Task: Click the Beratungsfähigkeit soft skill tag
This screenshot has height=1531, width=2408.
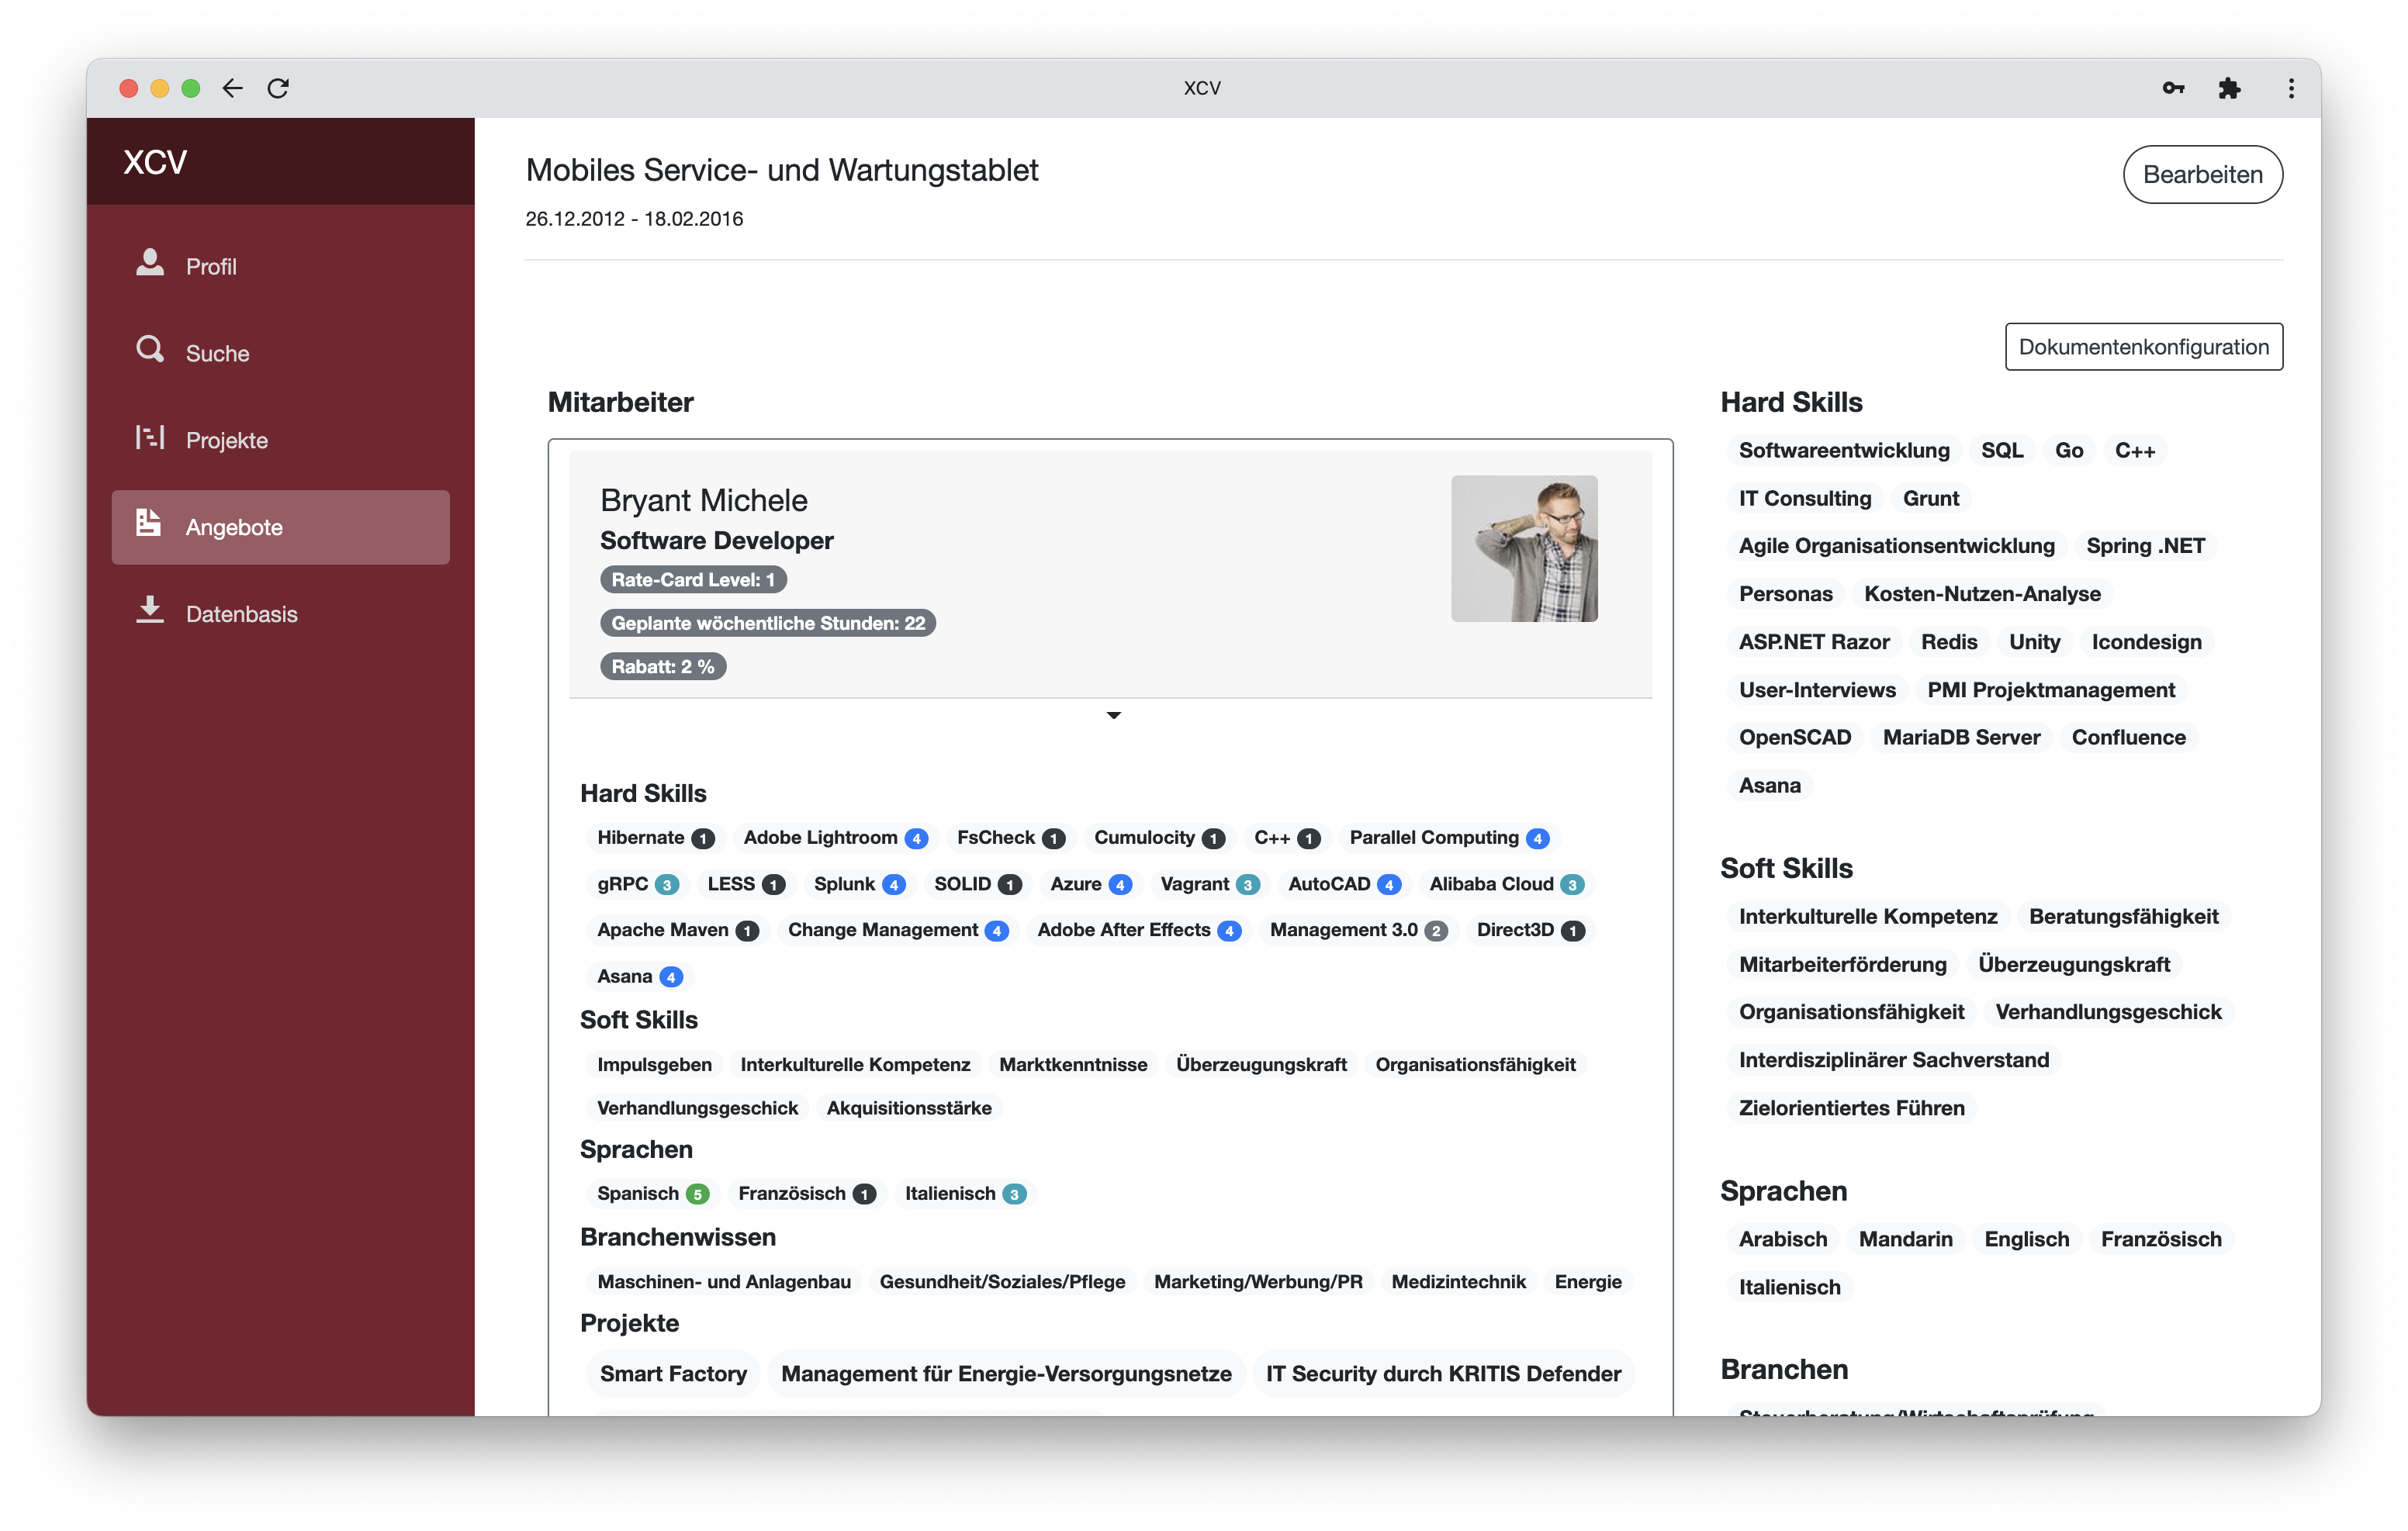Action: (x=2123, y=916)
